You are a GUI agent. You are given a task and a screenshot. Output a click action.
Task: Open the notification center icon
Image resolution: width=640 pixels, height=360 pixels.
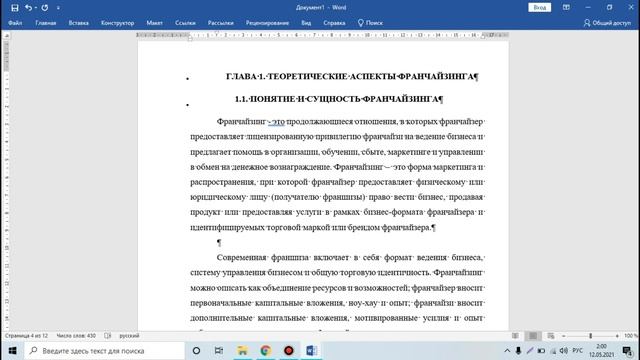pos(627,351)
